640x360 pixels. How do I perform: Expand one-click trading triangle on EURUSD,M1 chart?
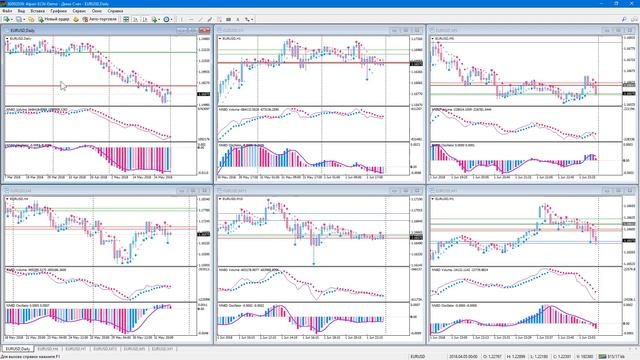point(433,199)
